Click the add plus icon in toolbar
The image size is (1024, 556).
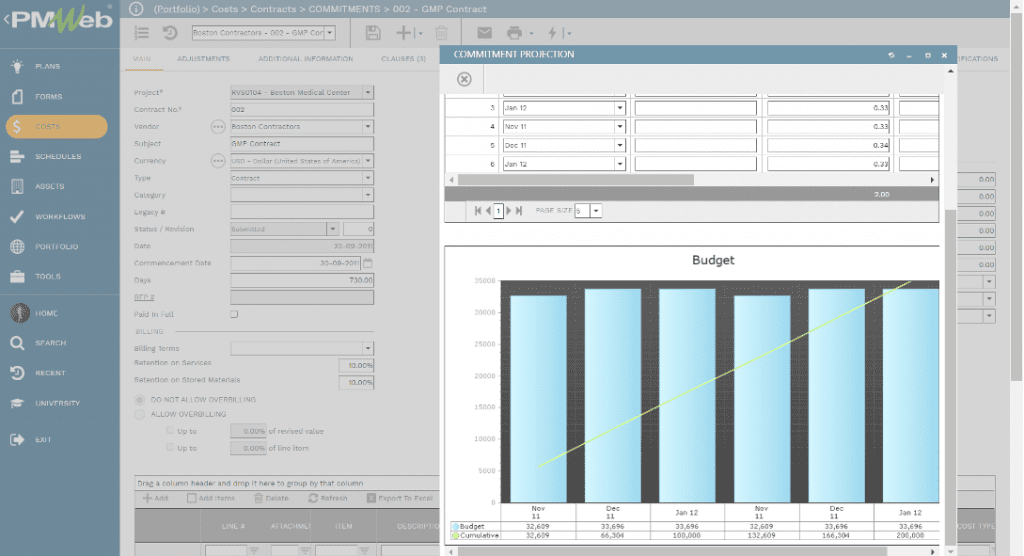pos(404,33)
